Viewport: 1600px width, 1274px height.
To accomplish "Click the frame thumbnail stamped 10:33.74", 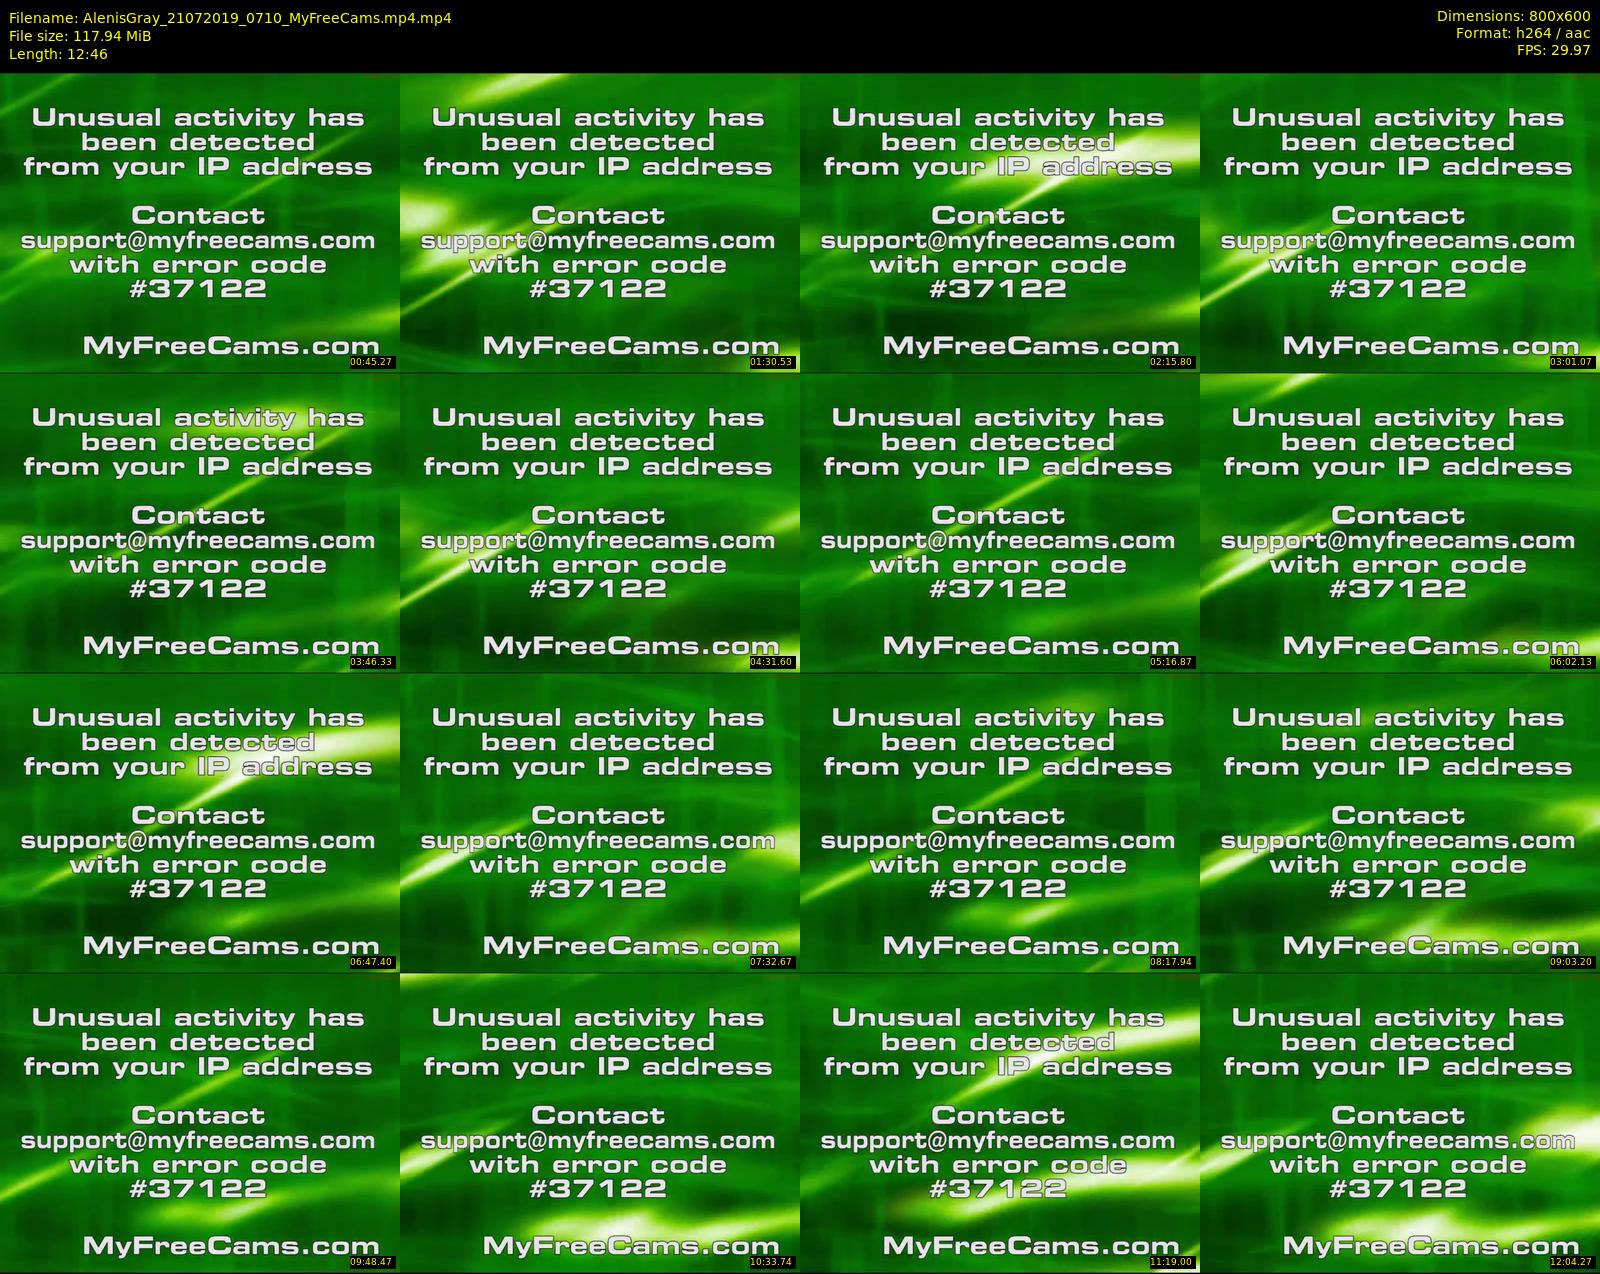I will (x=600, y=1122).
